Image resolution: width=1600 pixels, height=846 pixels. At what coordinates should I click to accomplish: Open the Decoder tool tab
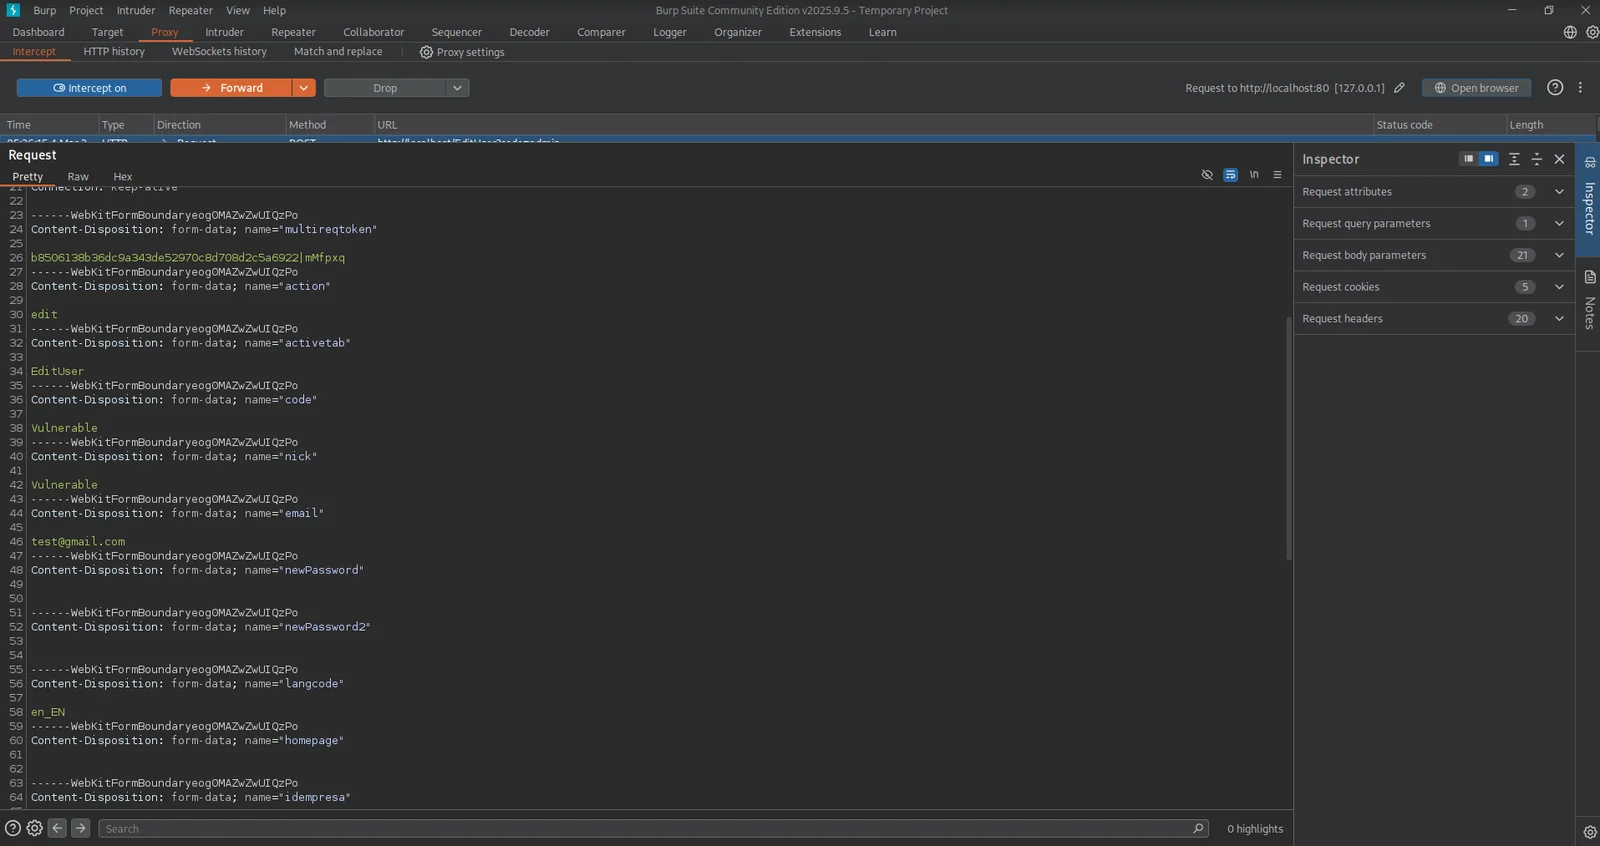(529, 32)
